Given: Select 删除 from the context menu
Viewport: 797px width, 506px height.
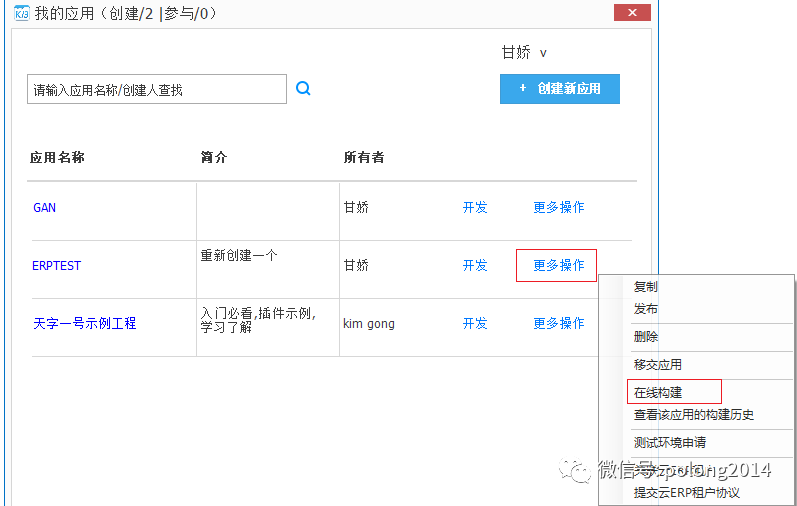Looking at the screenshot, I should [646, 337].
